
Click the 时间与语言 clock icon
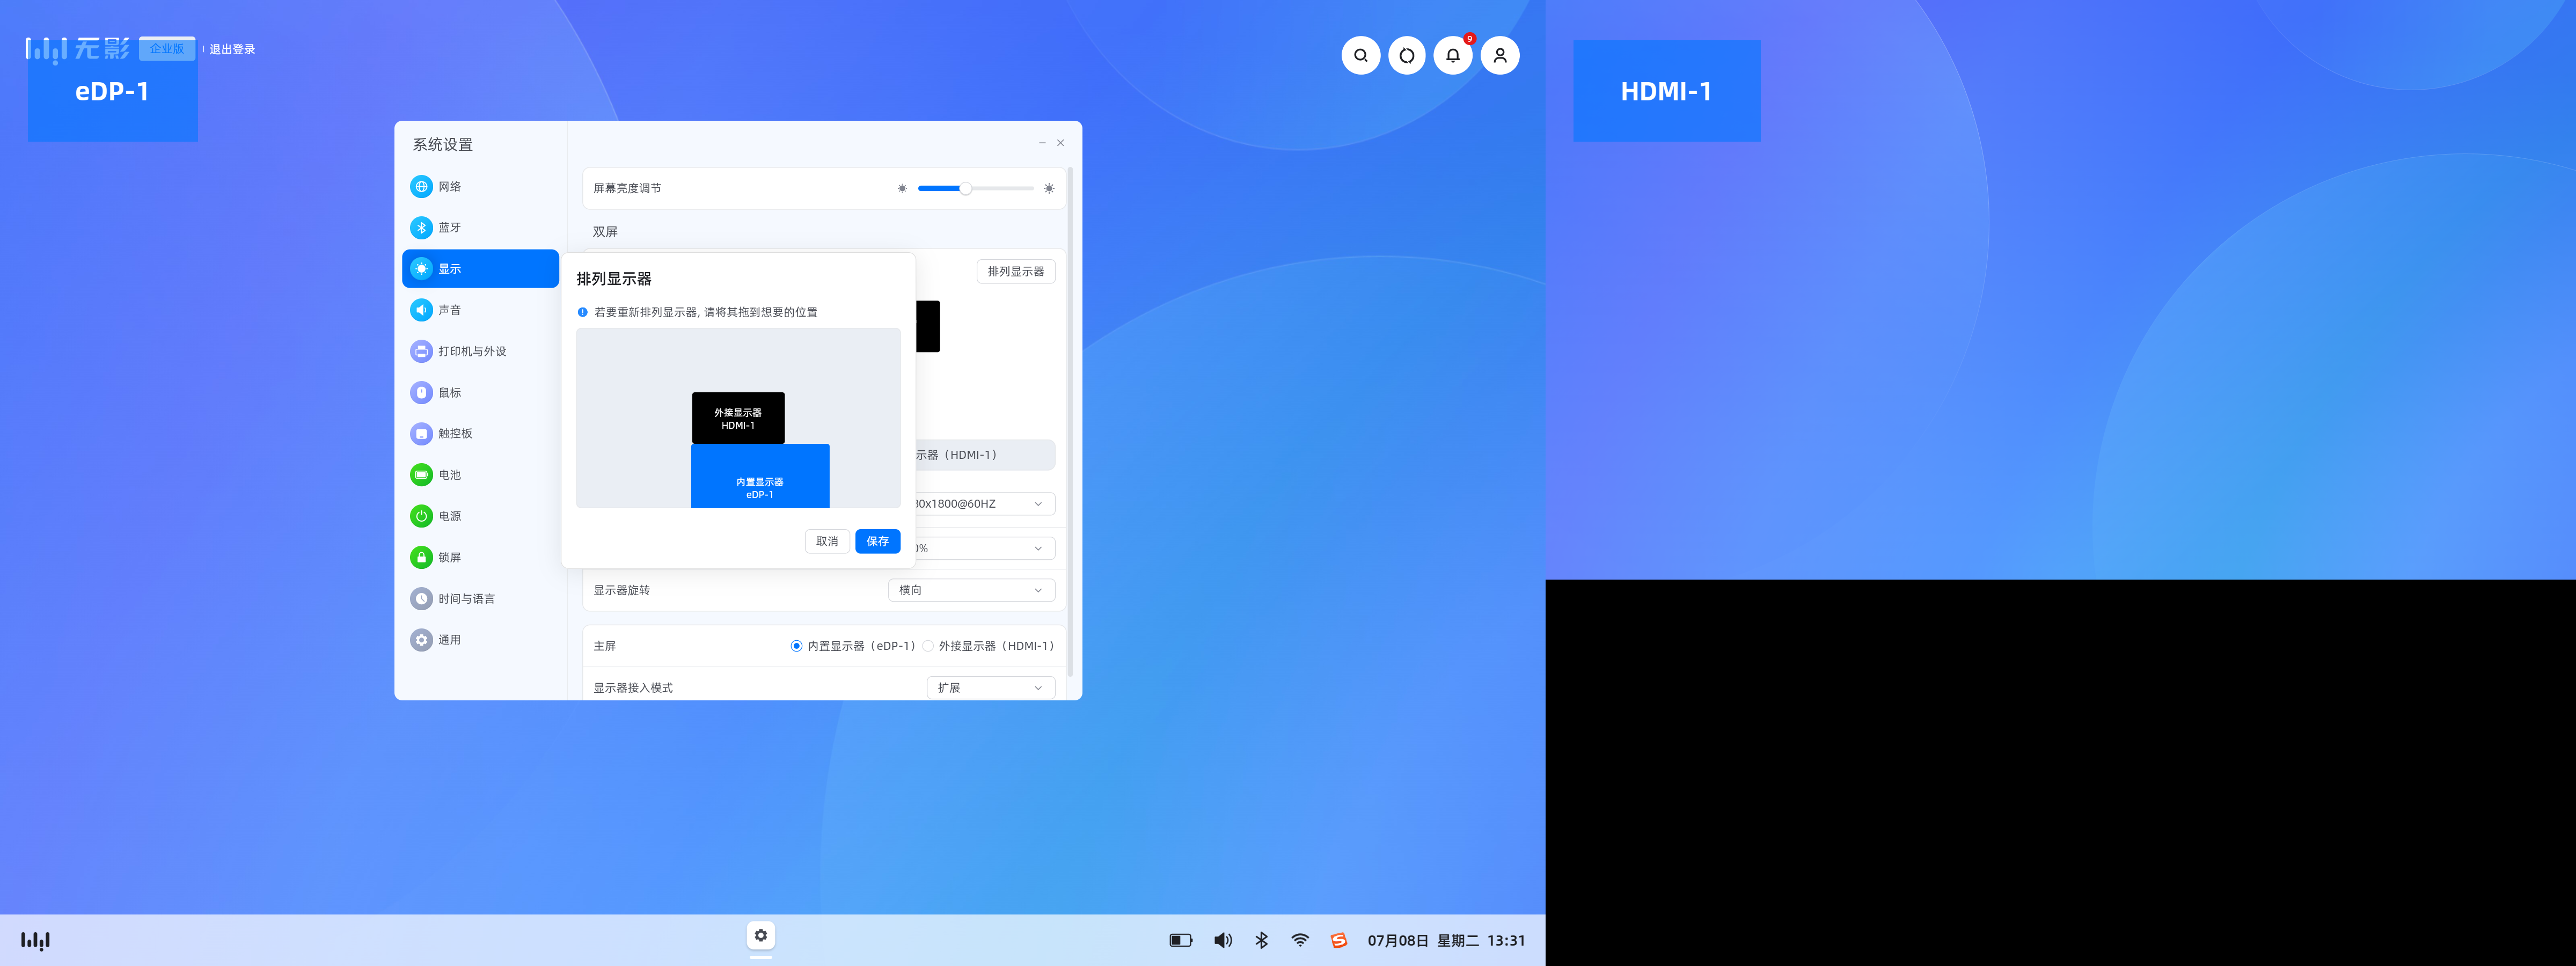point(421,599)
